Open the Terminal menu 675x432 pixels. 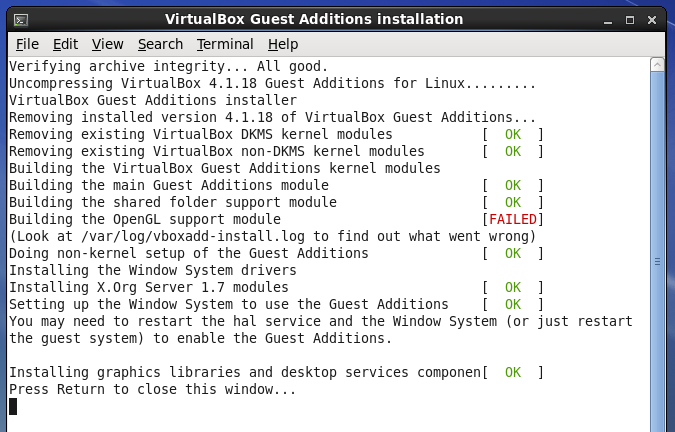coord(225,44)
